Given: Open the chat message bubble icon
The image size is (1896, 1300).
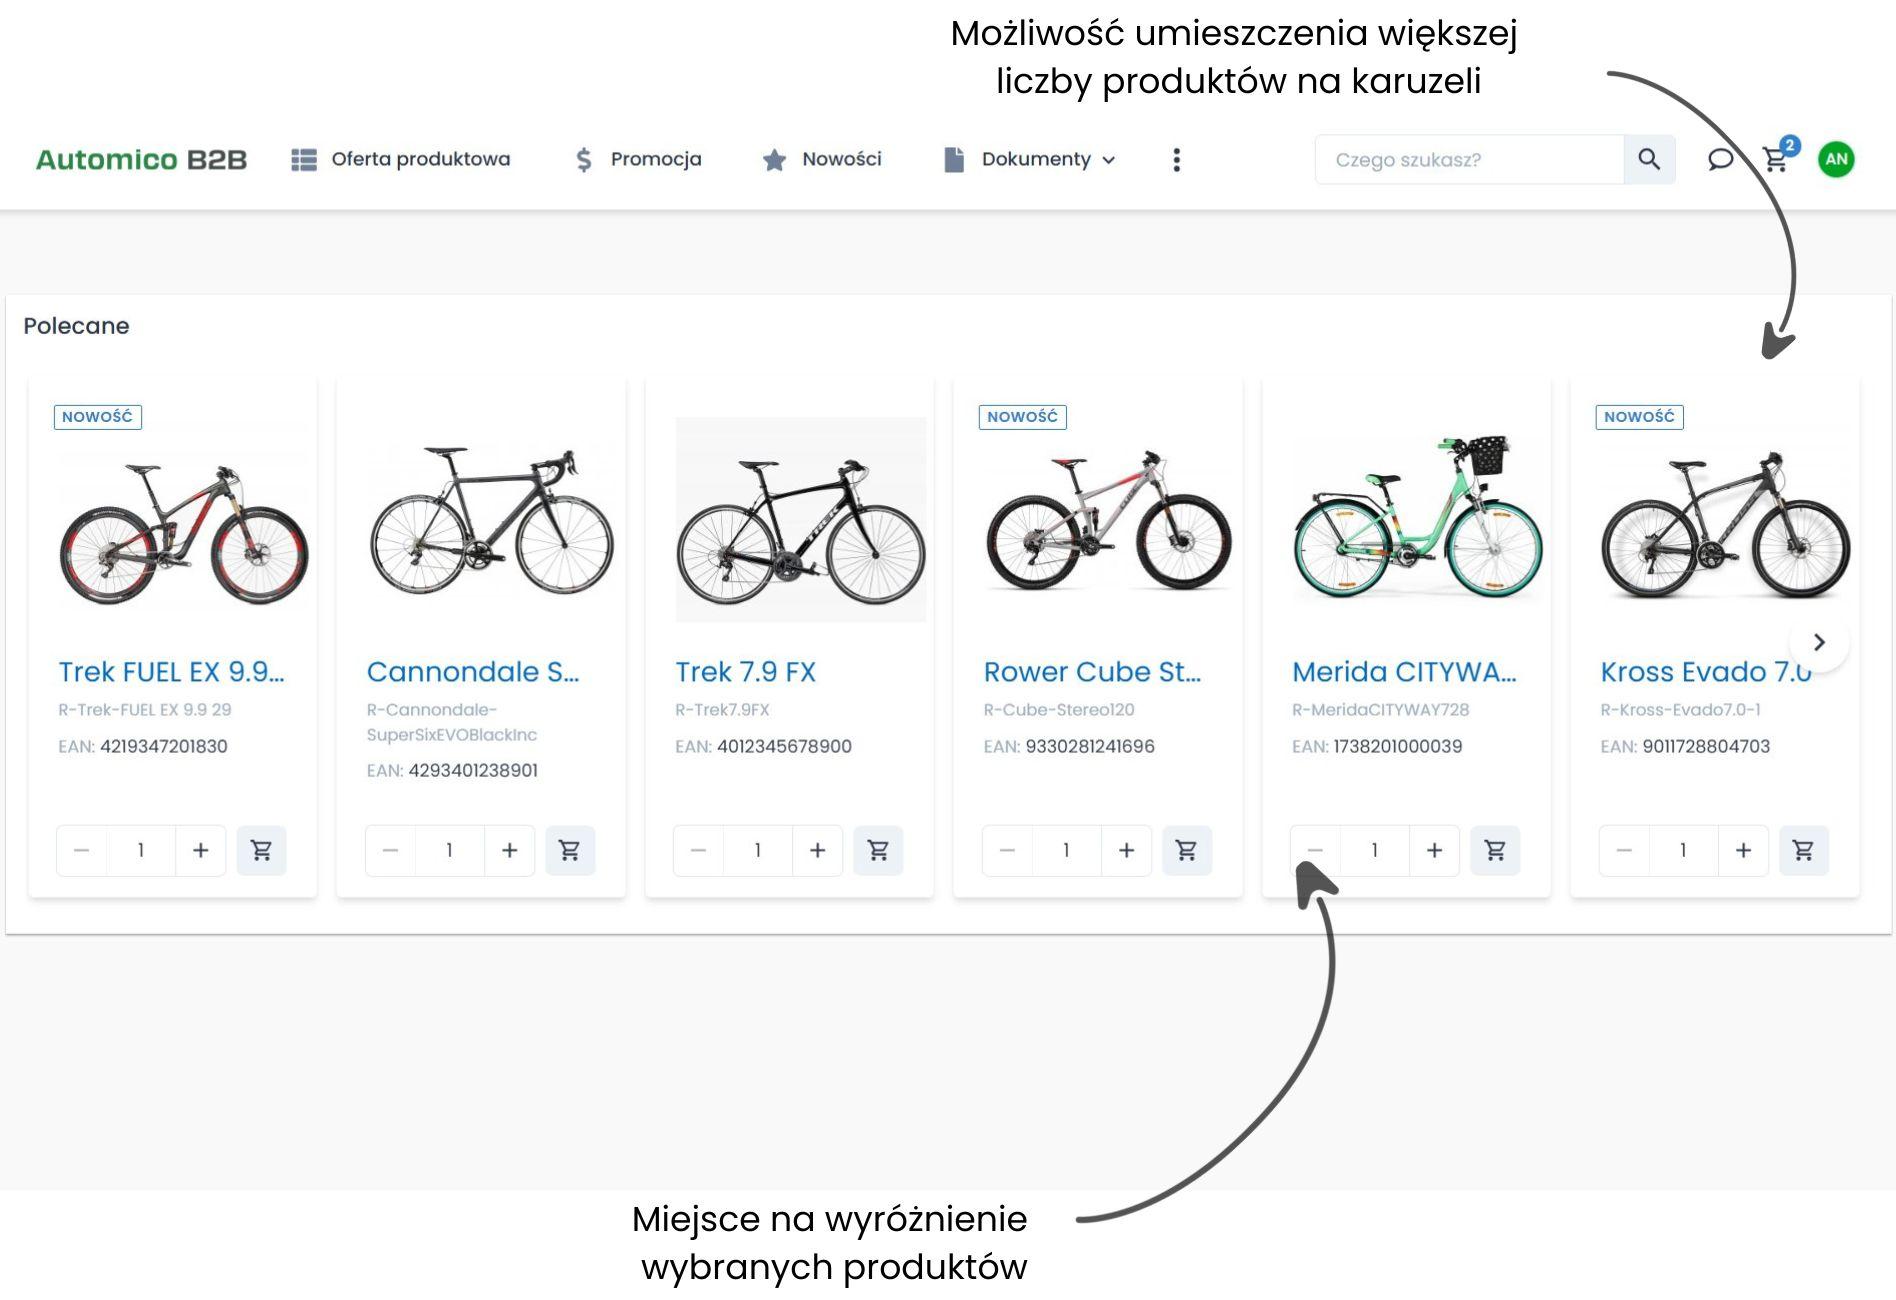Looking at the screenshot, I should pos(1719,160).
